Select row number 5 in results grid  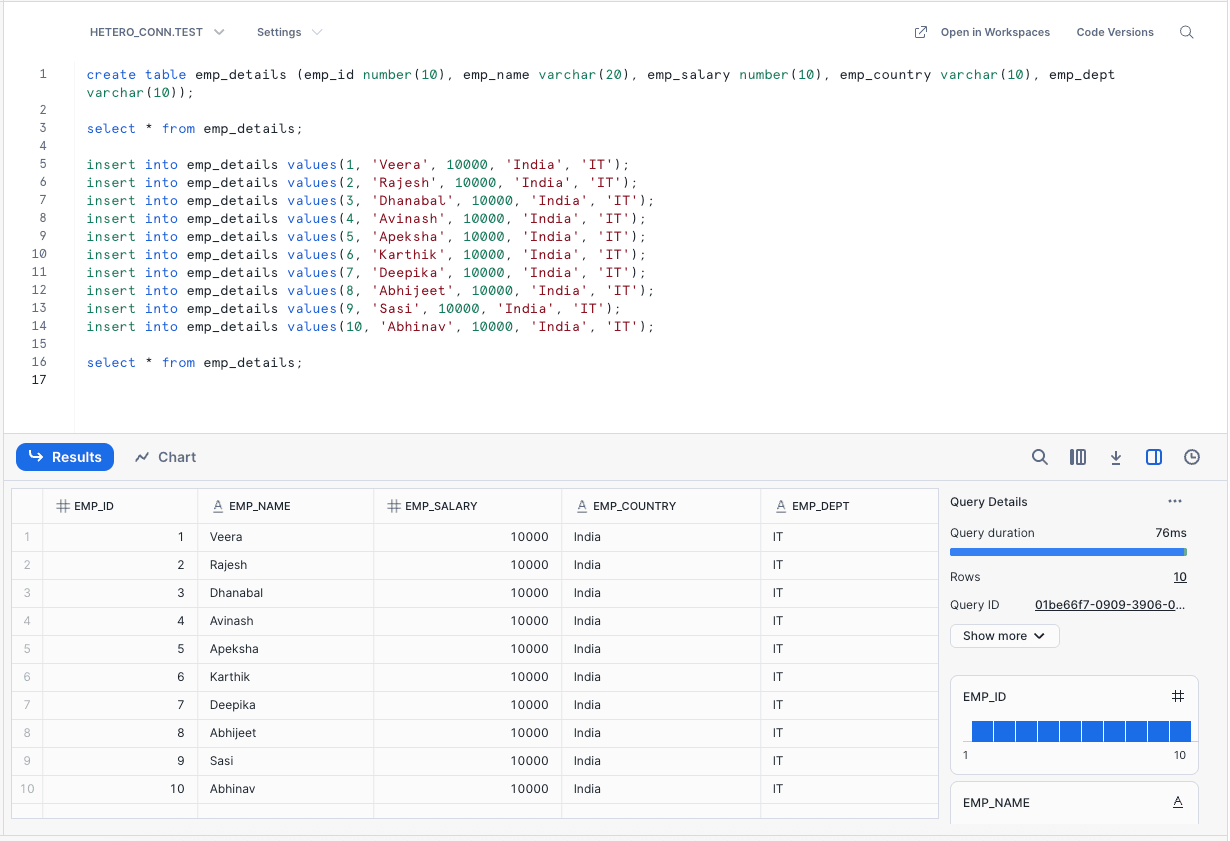pos(27,649)
